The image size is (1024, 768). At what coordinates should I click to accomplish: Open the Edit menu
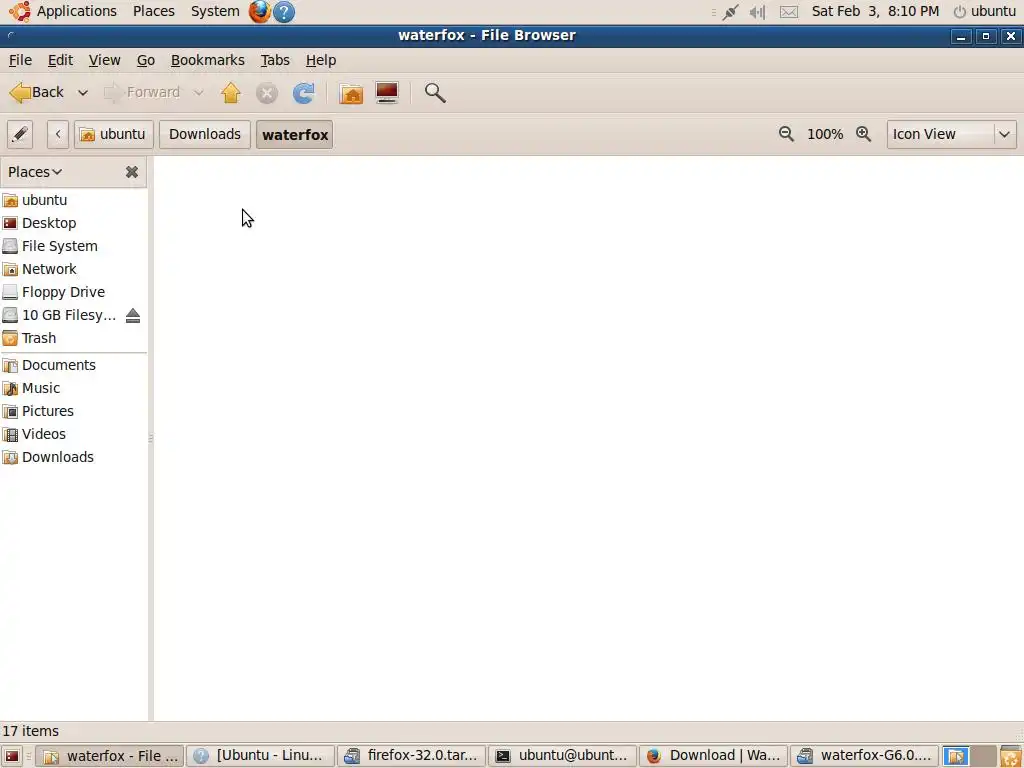60,60
